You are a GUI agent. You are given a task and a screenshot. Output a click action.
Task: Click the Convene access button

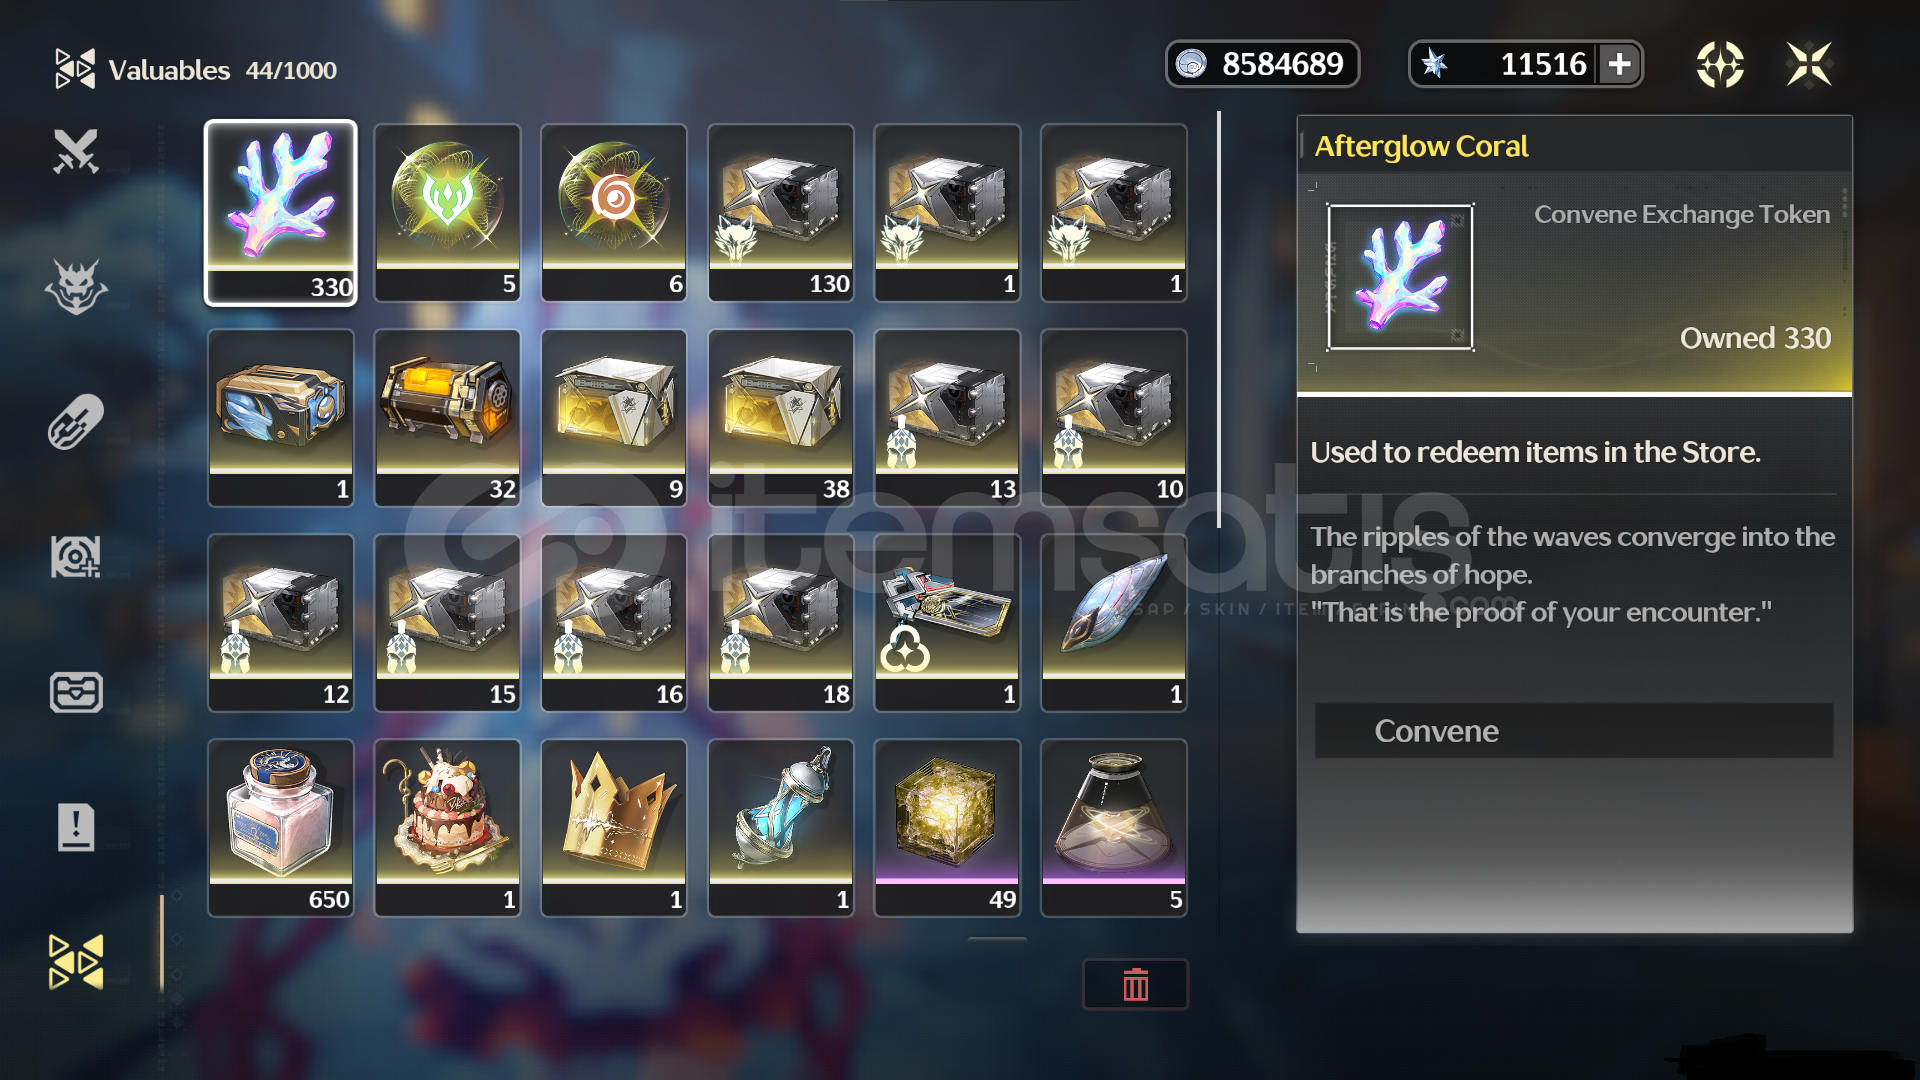pos(1573,731)
